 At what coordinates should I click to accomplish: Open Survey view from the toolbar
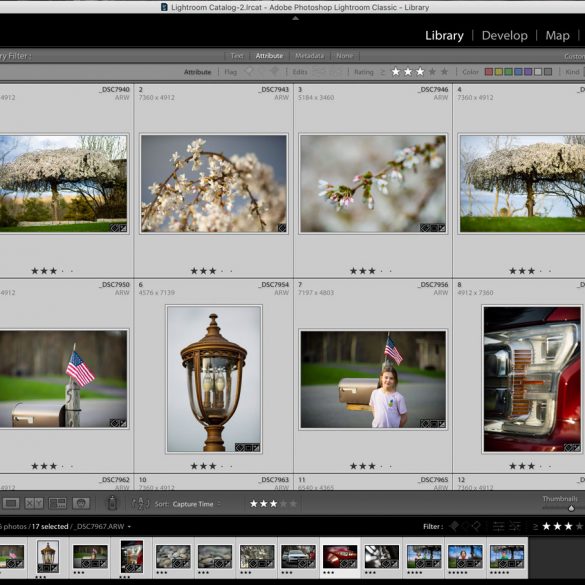(57, 504)
